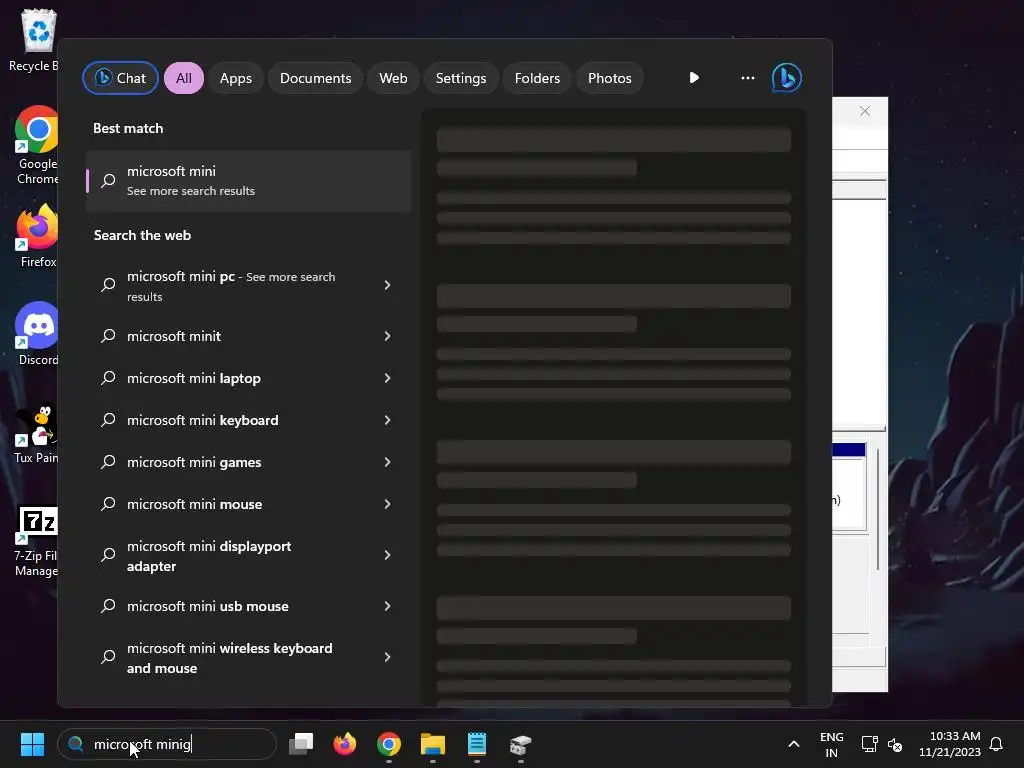Open Bing Chat from the search panel
Image resolution: width=1024 pixels, height=768 pixels.
click(120, 78)
